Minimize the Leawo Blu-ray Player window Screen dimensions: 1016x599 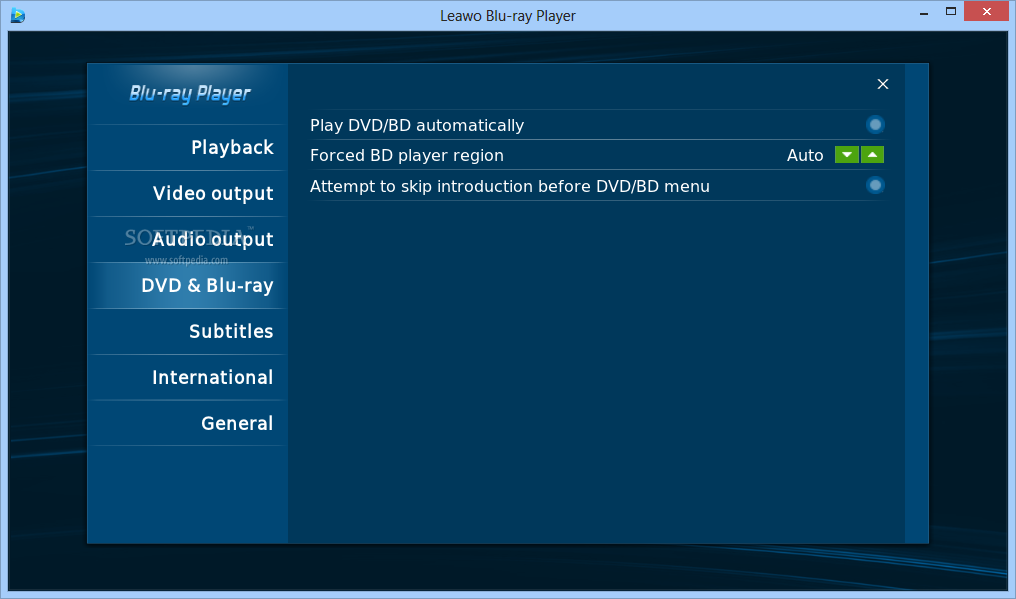click(x=924, y=13)
